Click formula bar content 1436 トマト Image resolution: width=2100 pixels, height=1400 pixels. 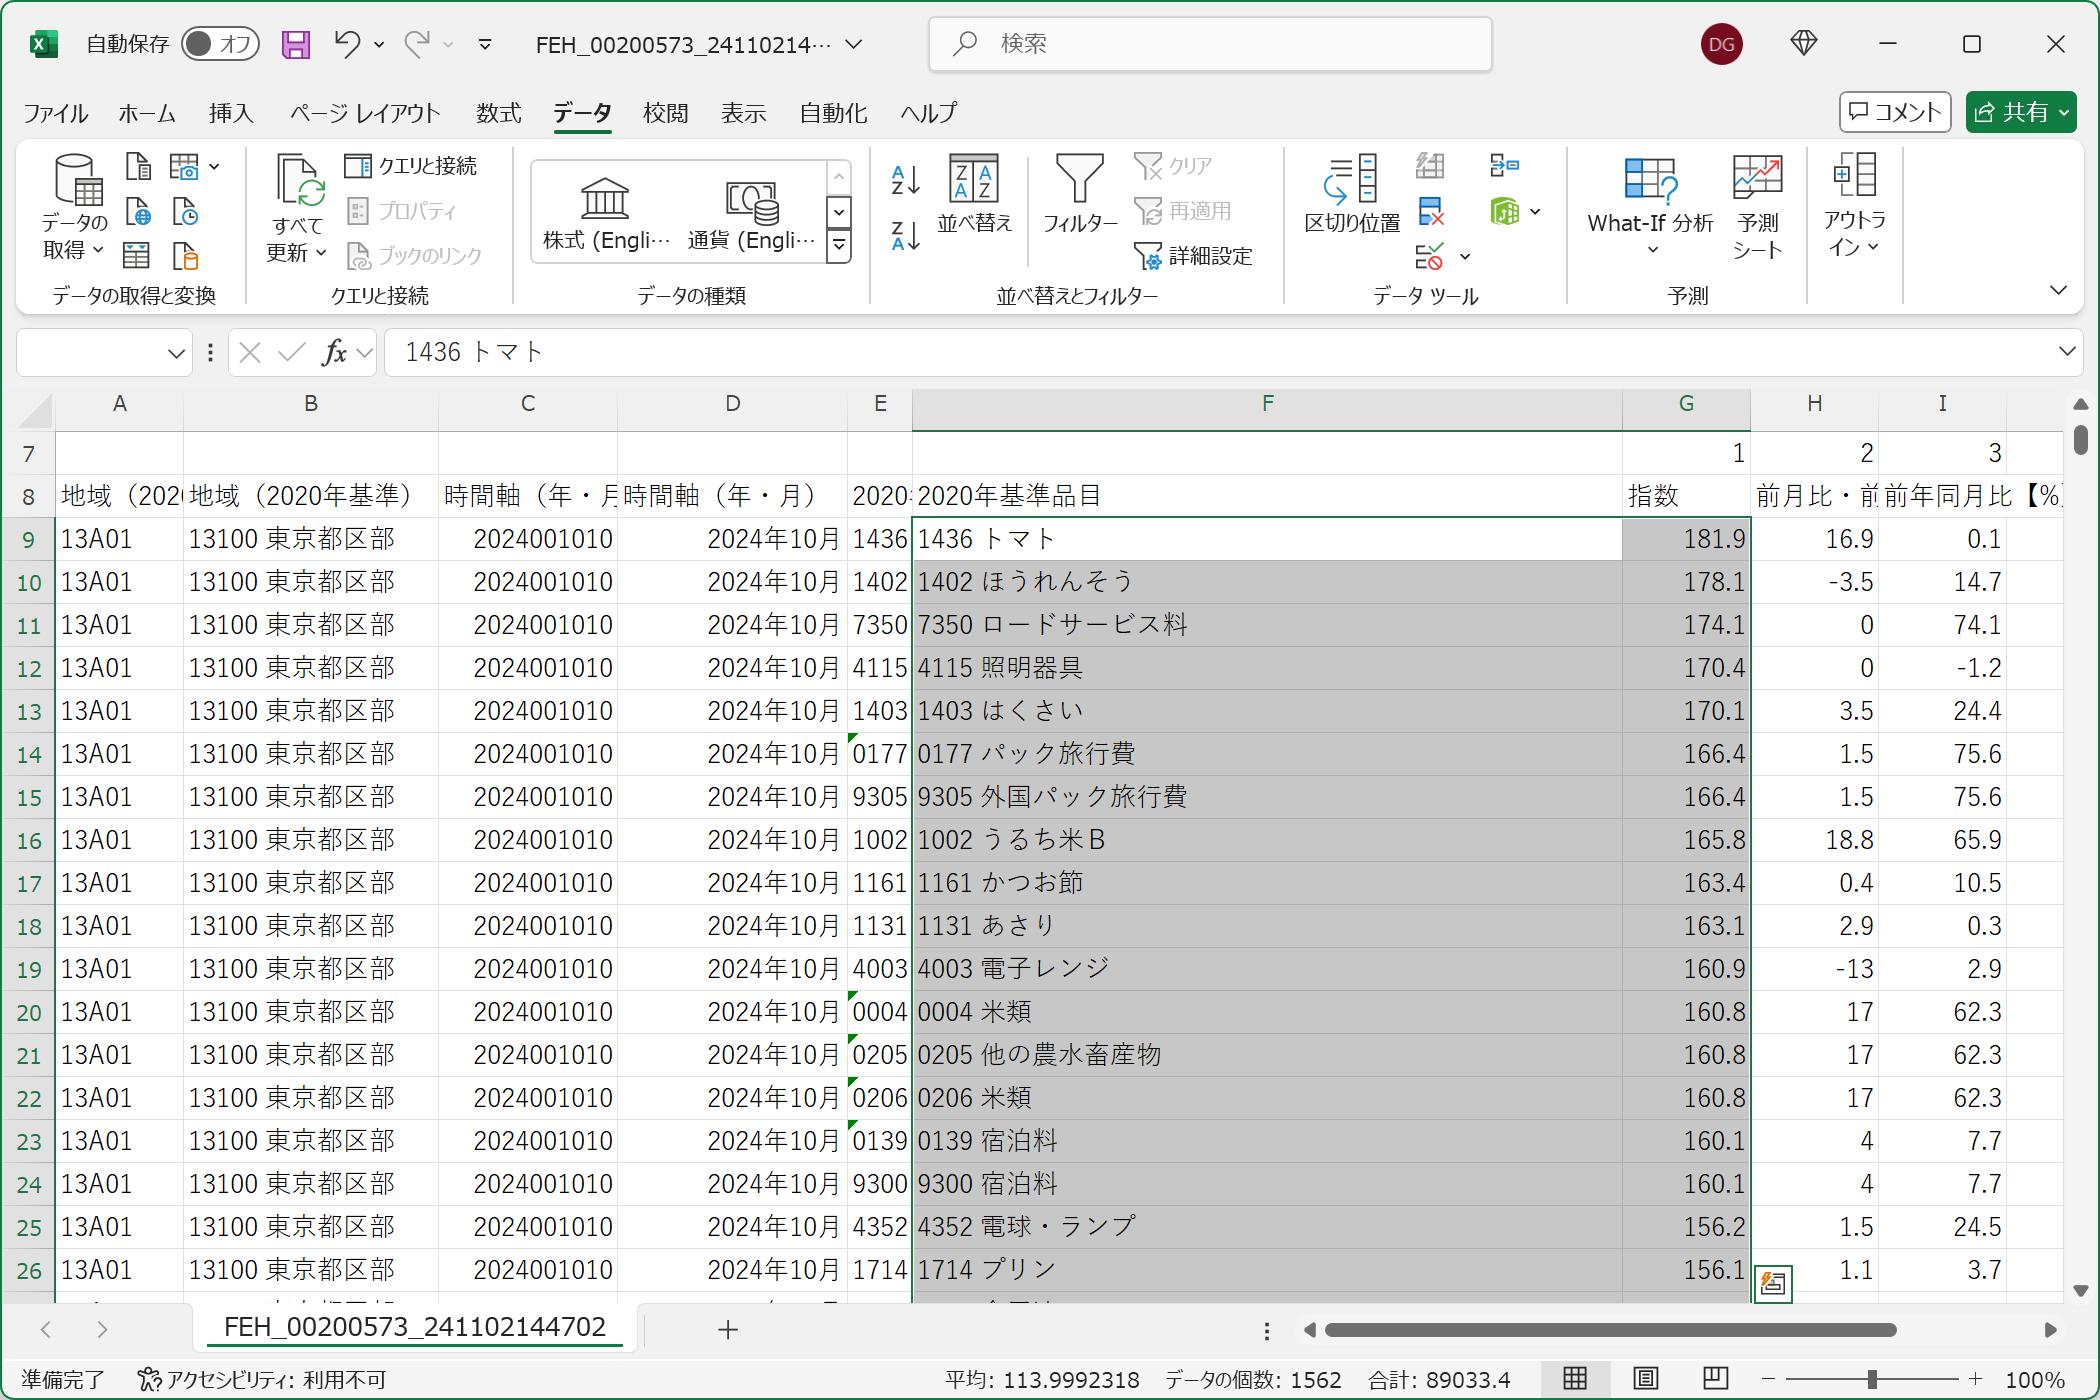click(x=474, y=352)
